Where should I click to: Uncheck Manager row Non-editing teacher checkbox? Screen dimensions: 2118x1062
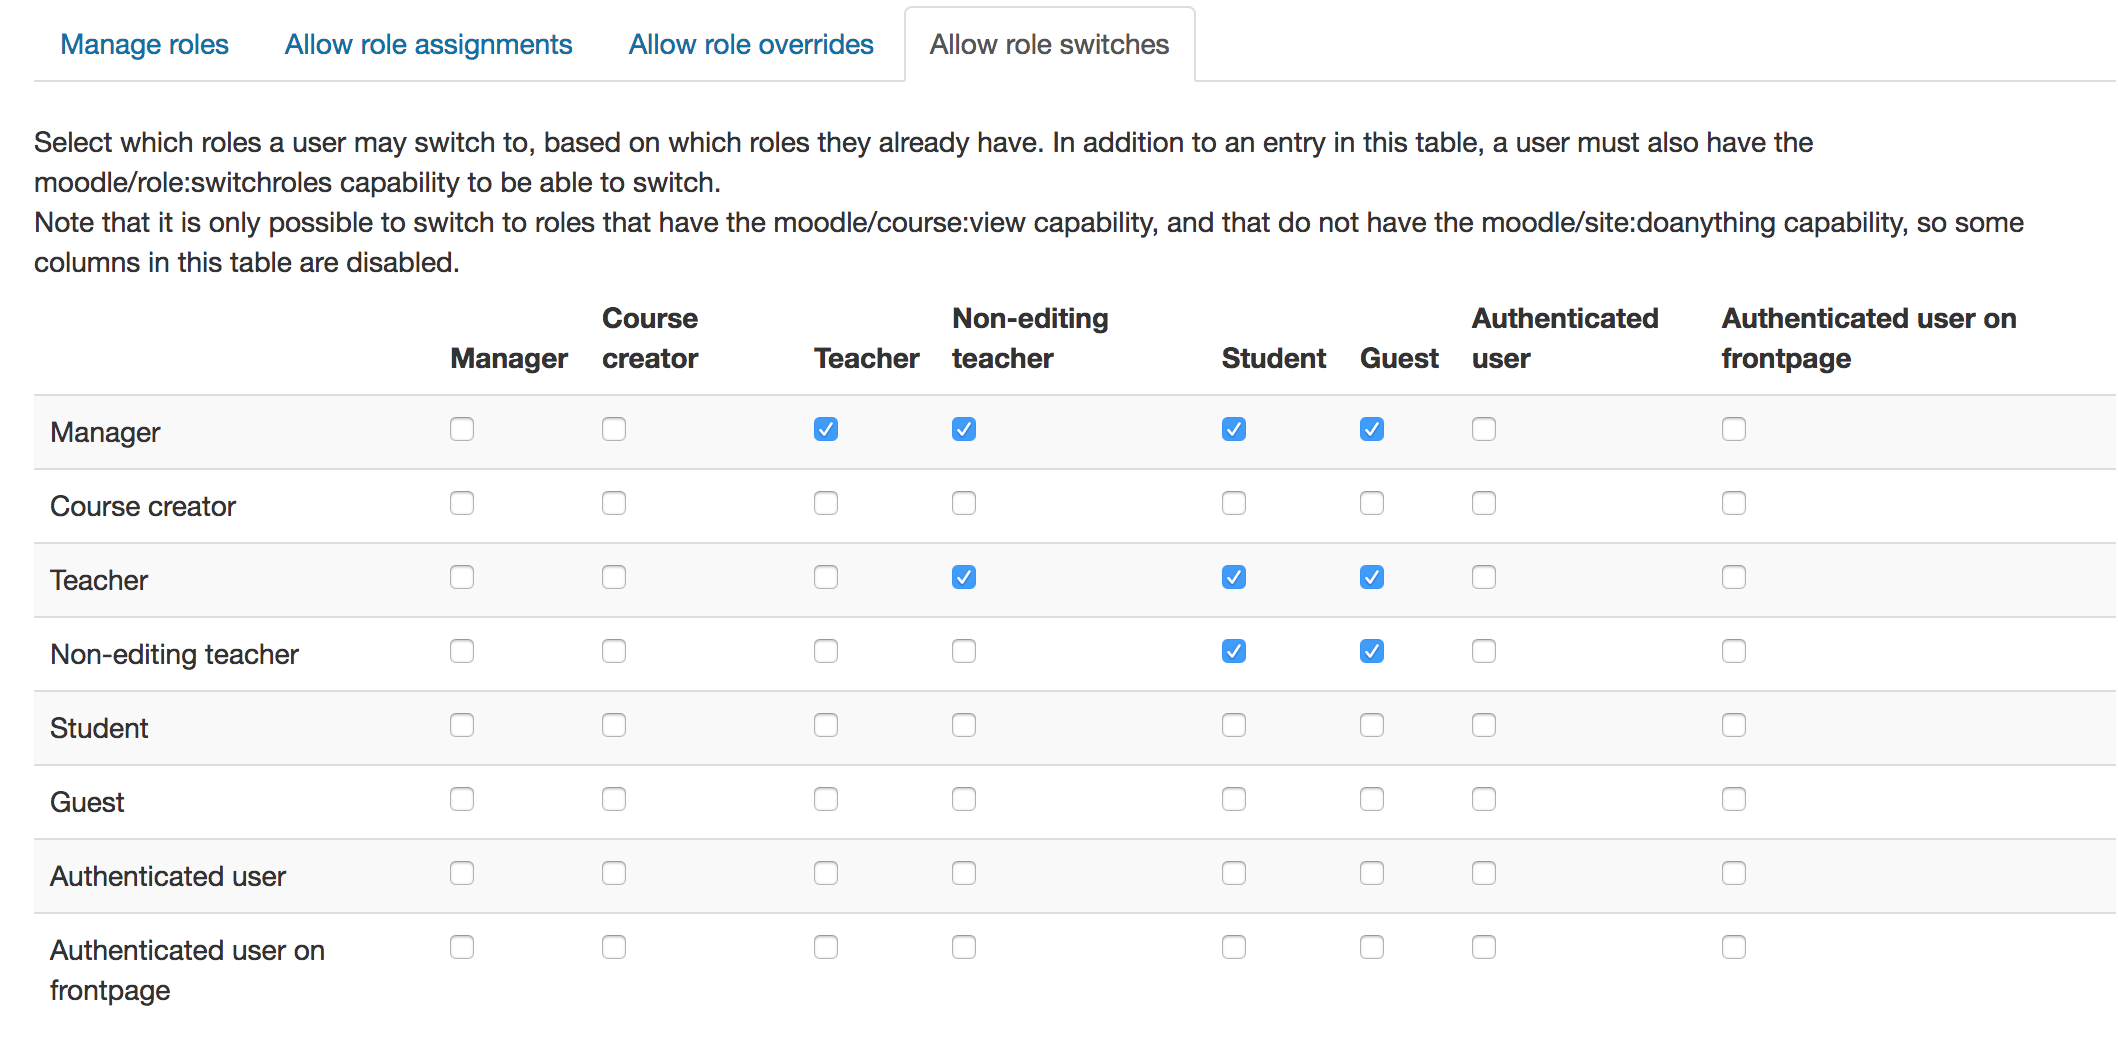[964, 430]
